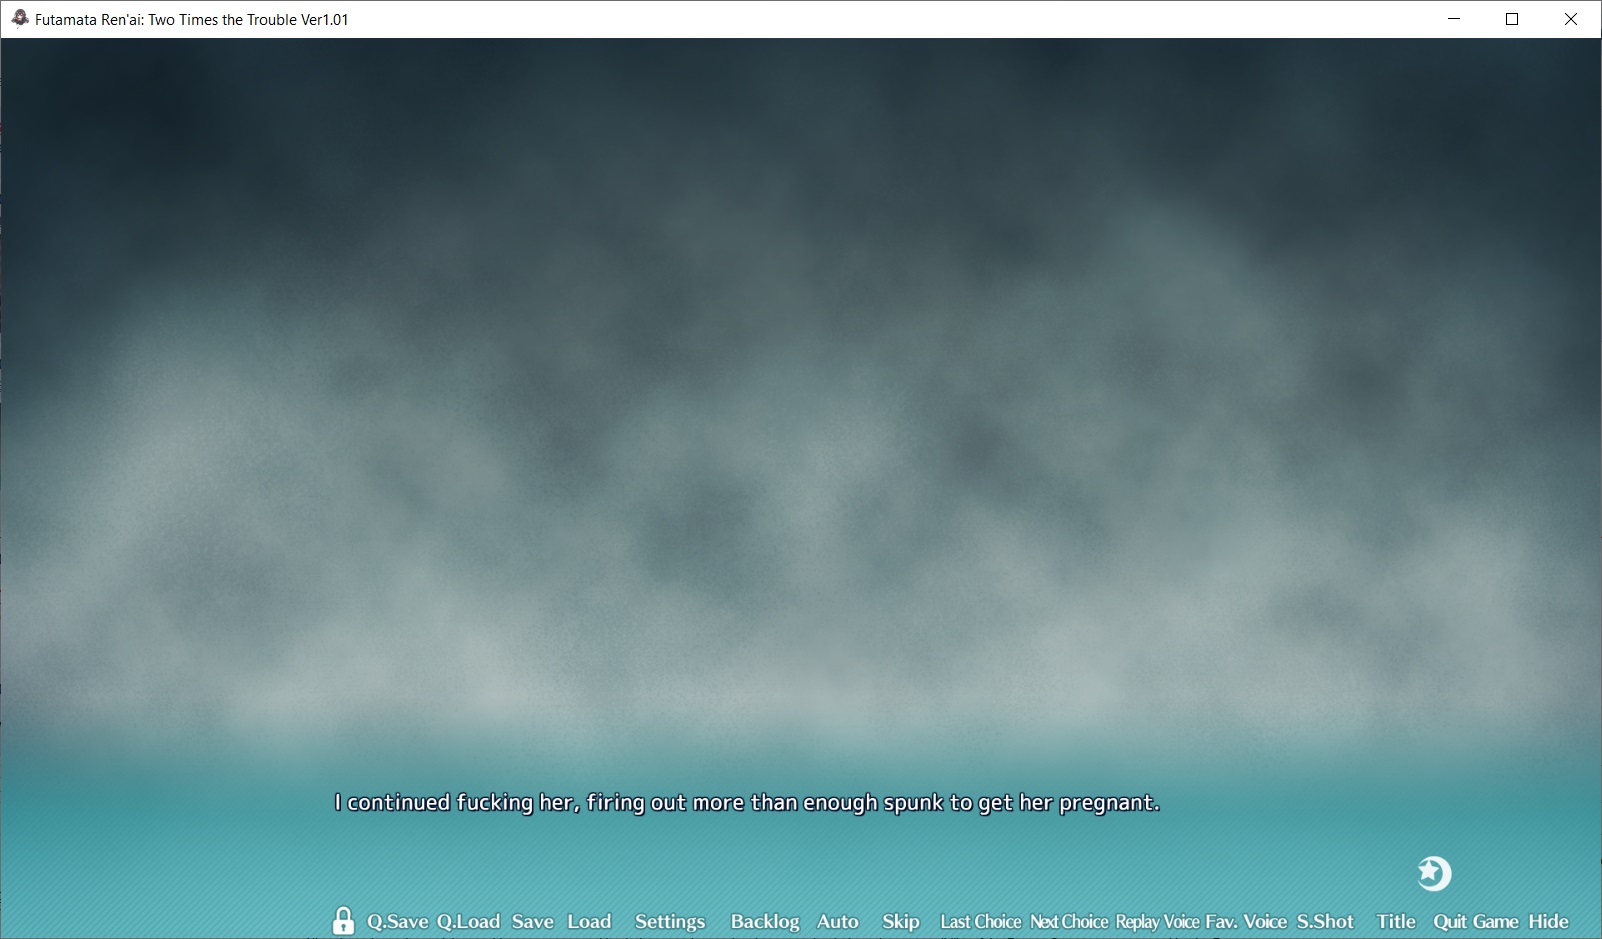Click Quit Game
Viewport: 1602px width, 939px height.
pos(1476,922)
